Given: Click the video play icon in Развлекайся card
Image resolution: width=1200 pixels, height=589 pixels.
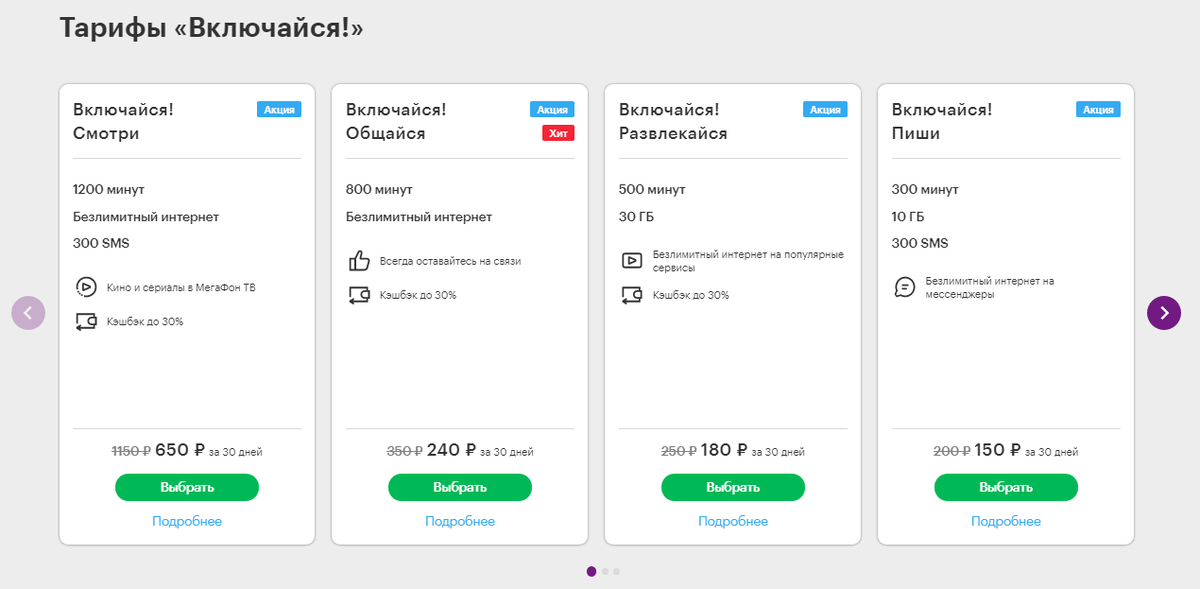Looking at the screenshot, I should [632, 261].
